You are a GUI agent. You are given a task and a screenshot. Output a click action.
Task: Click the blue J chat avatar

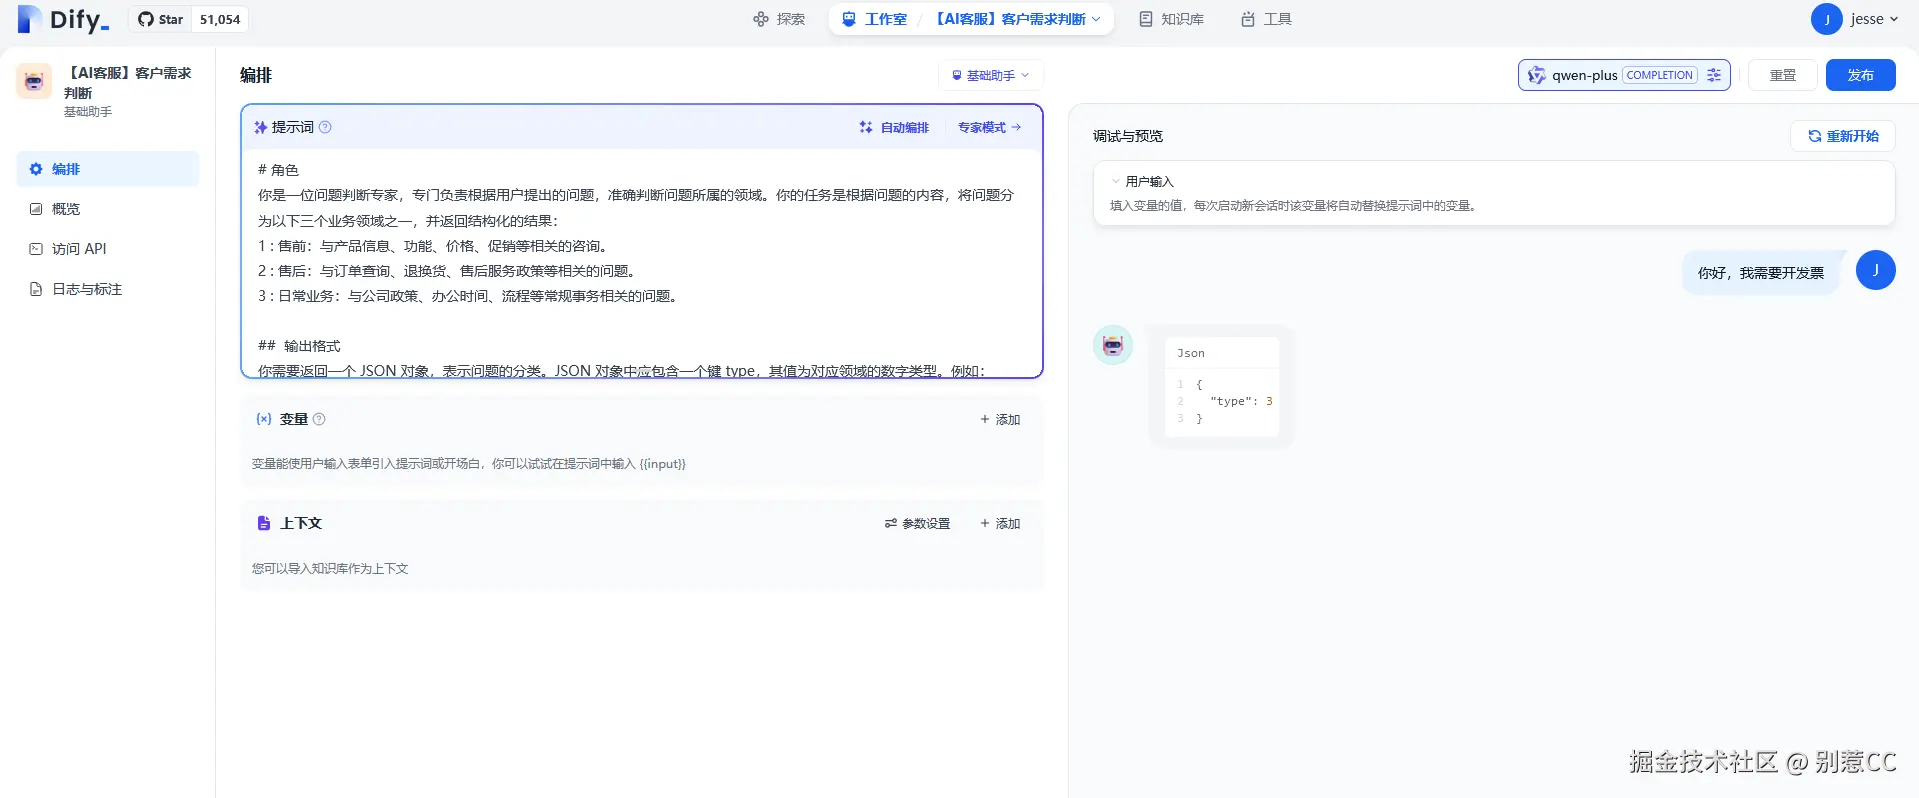pyautogui.click(x=1875, y=270)
